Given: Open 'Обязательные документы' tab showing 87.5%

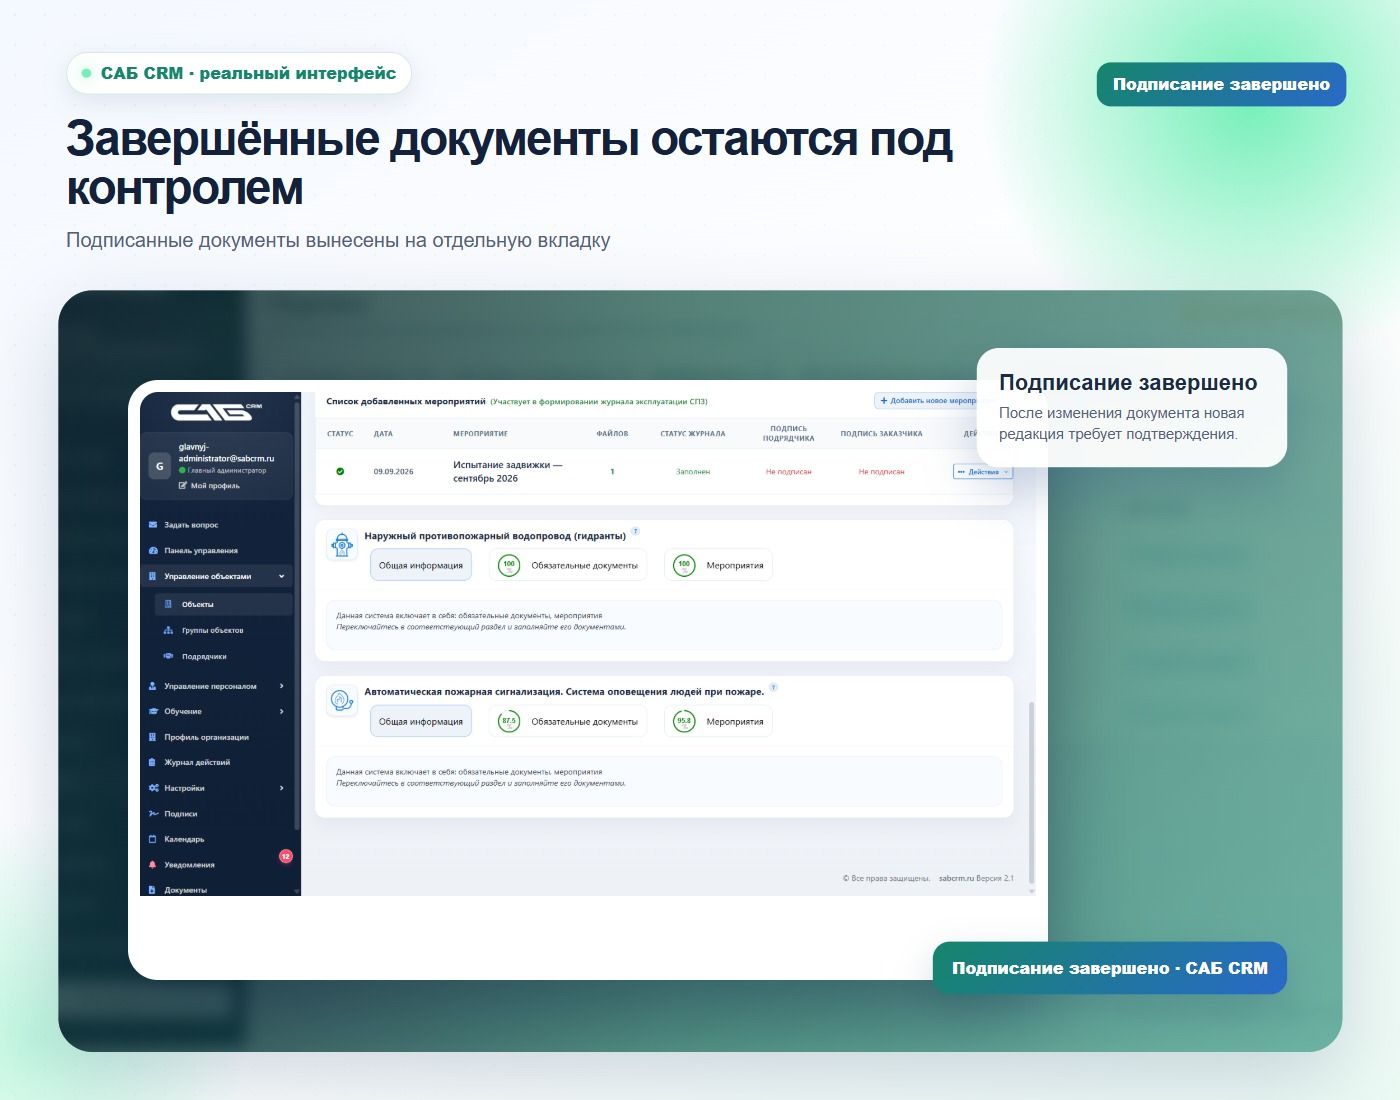Looking at the screenshot, I should (x=568, y=721).
